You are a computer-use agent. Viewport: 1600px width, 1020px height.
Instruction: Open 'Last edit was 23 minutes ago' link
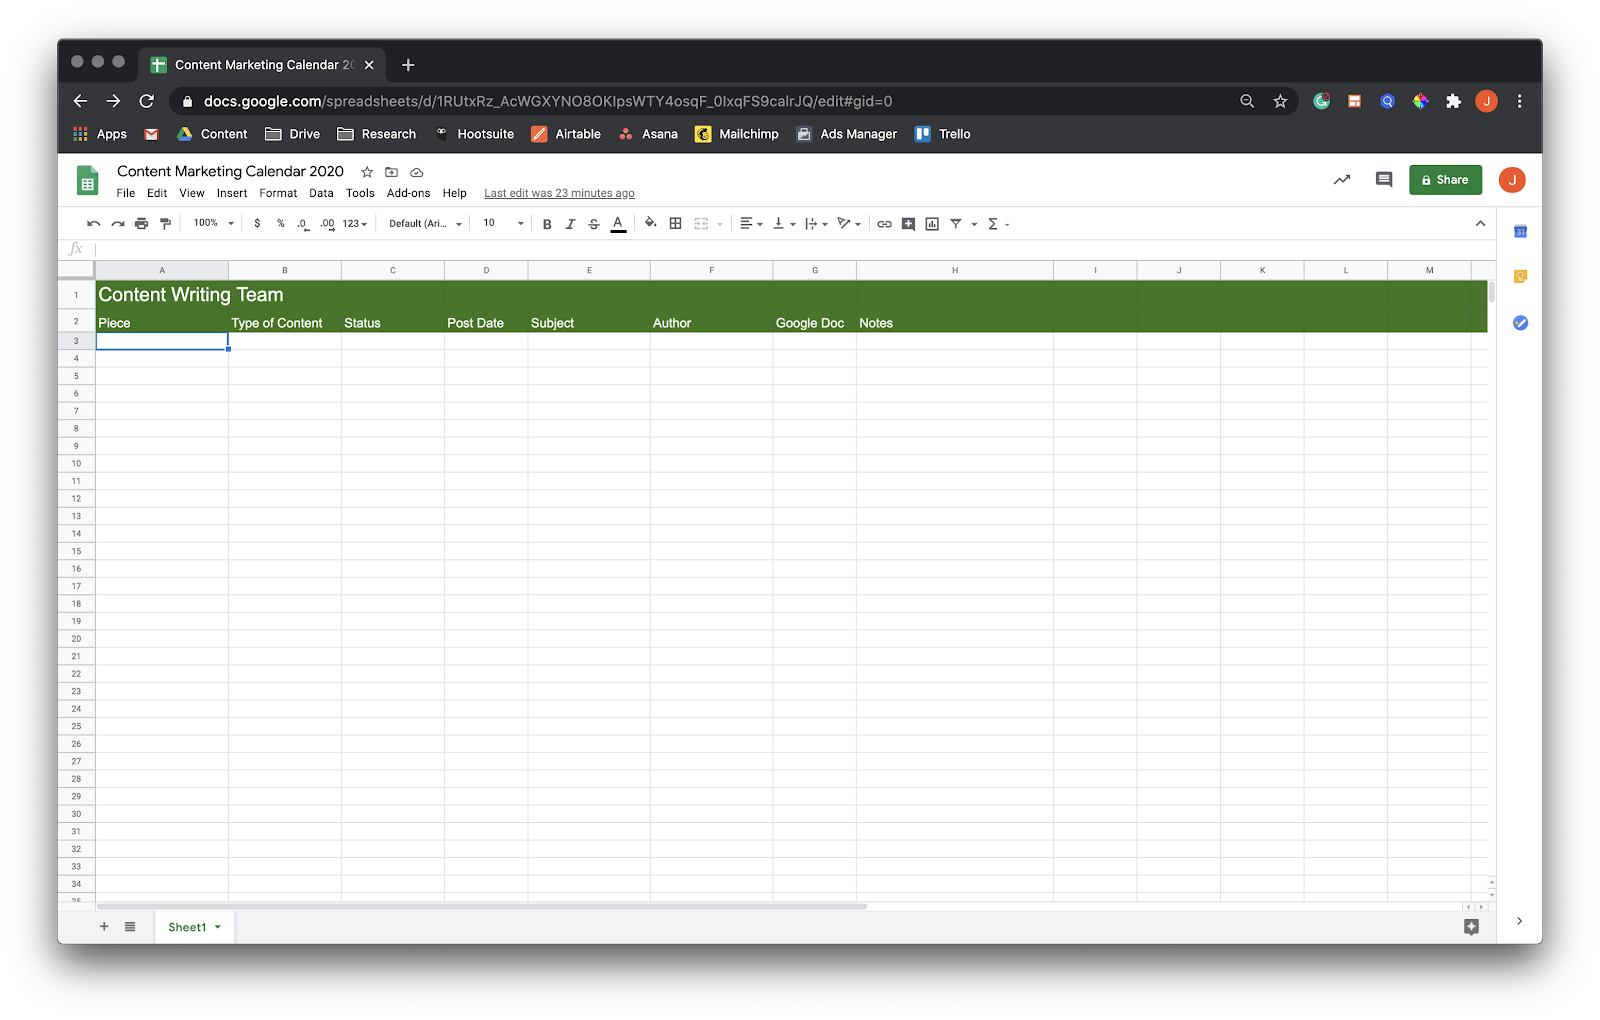click(559, 194)
